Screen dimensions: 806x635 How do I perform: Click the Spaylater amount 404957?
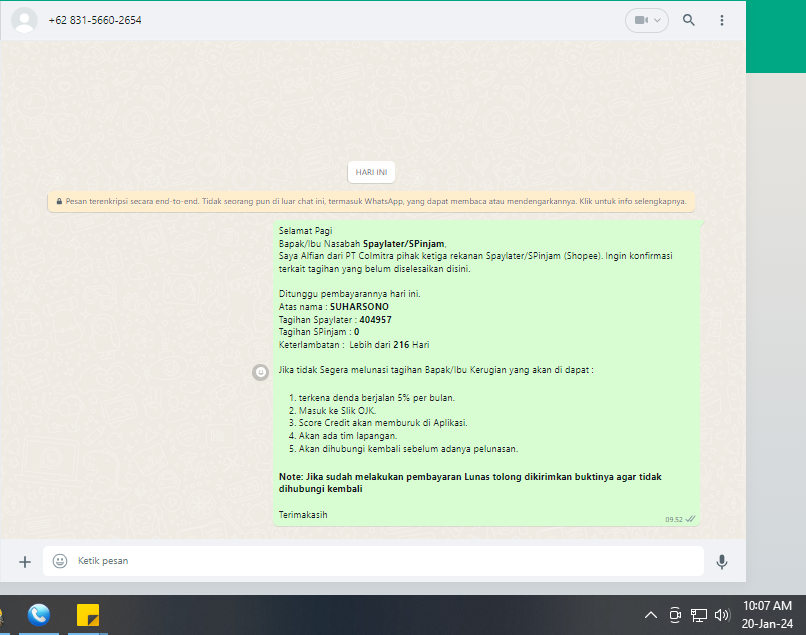375,320
